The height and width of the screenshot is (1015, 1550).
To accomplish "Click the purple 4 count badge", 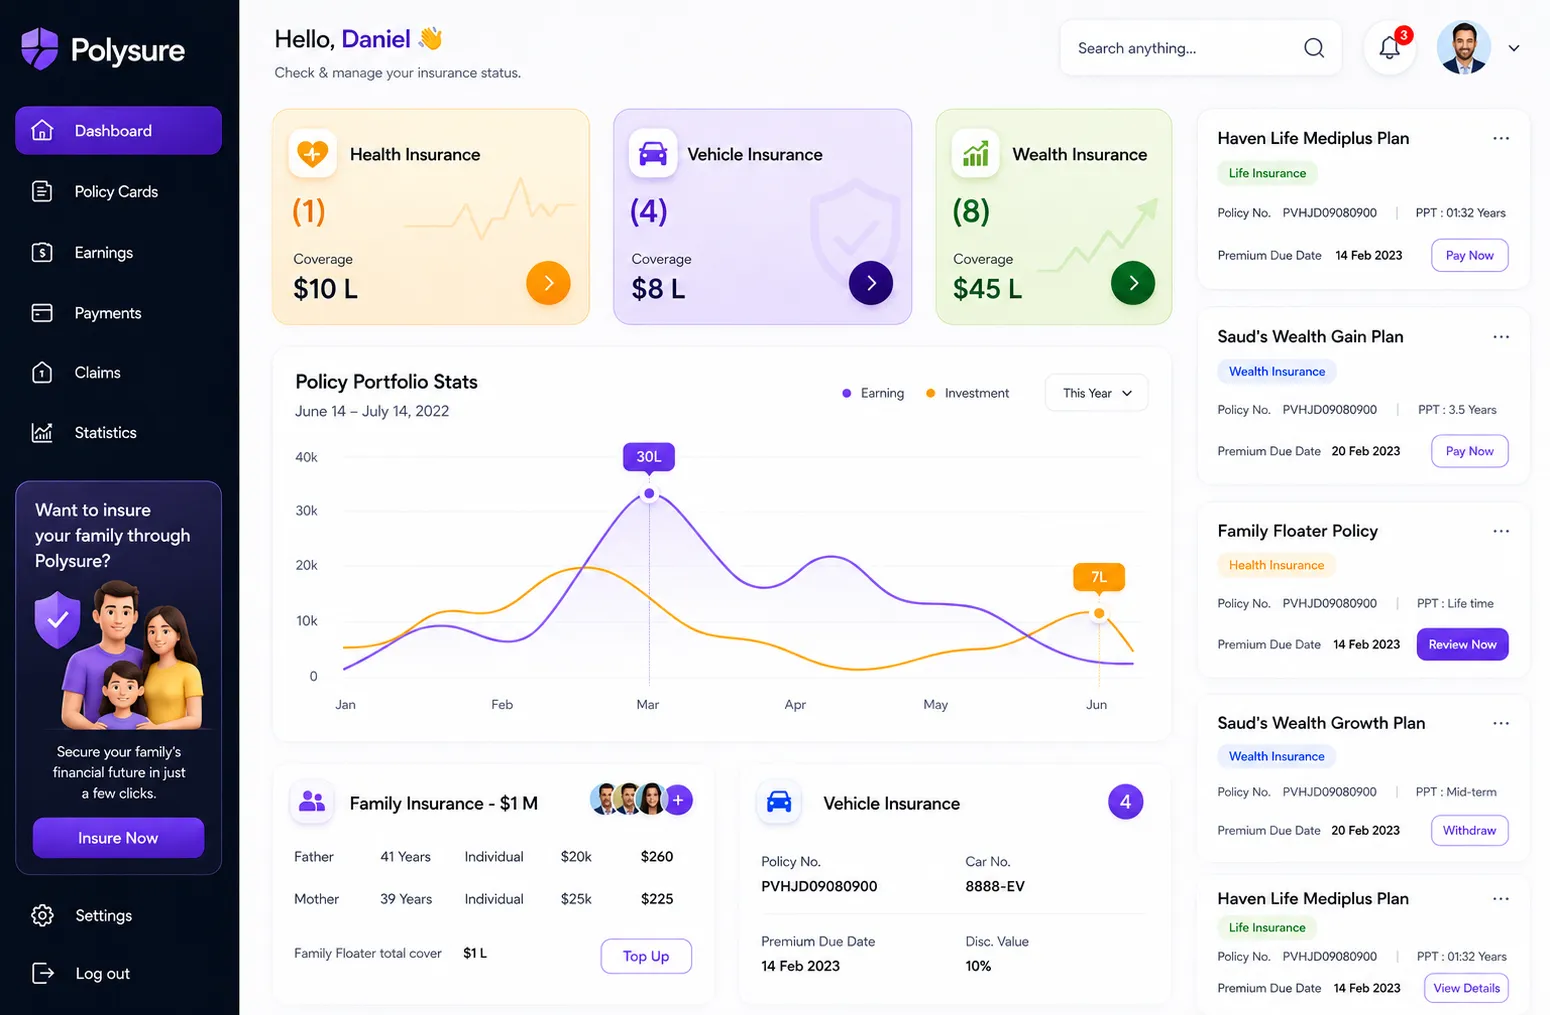I will 1125,801.
